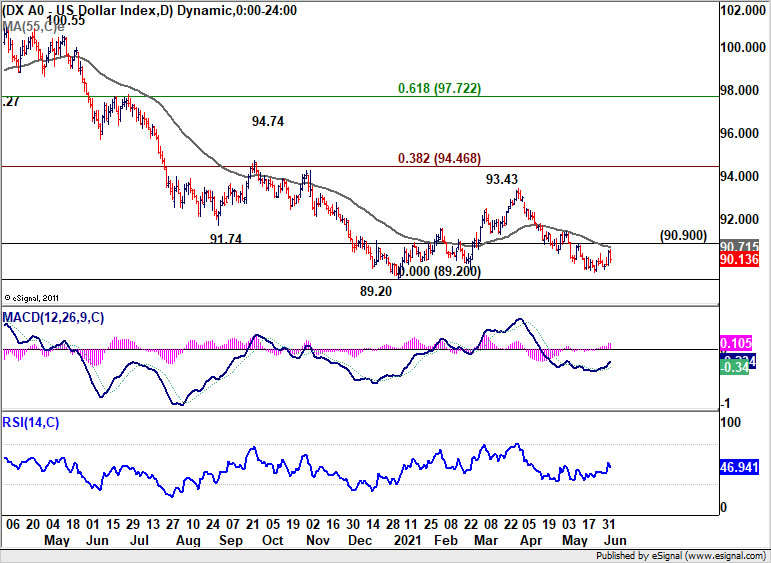The image size is (771, 563).
Task: Click the Apr month label
Action: 531,540
